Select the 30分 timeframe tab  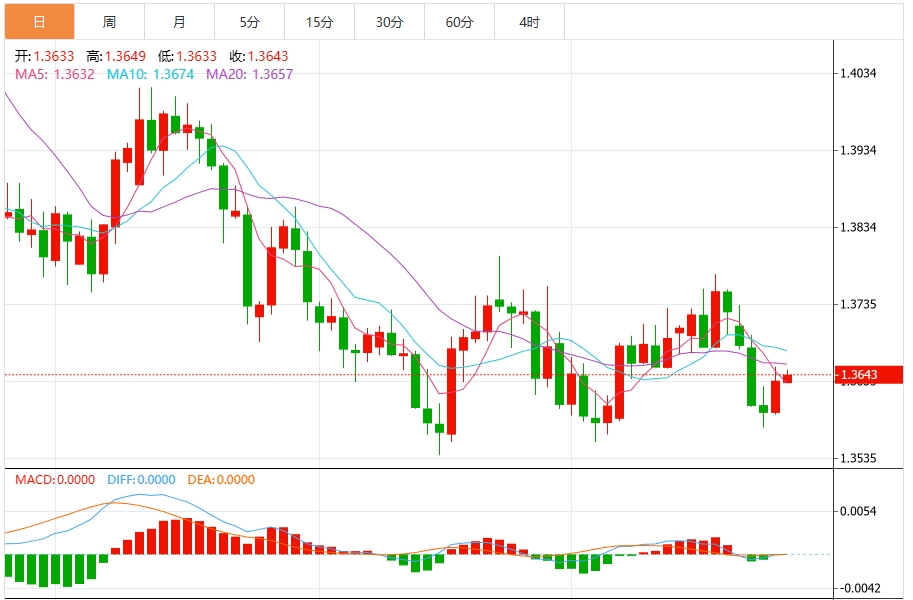point(389,22)
